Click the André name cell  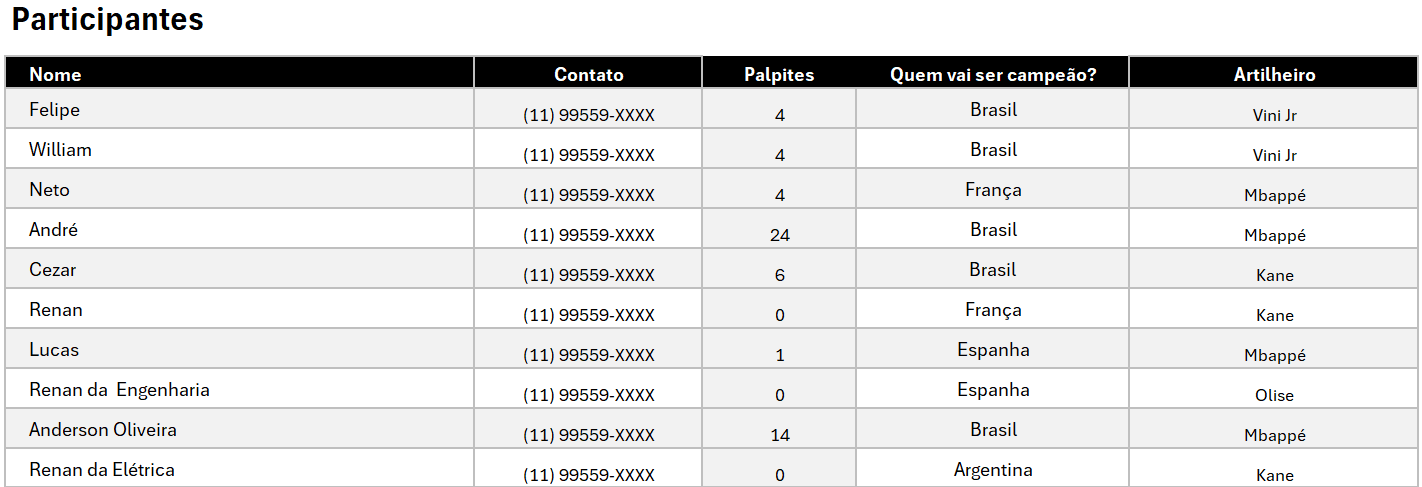[54, 230]
